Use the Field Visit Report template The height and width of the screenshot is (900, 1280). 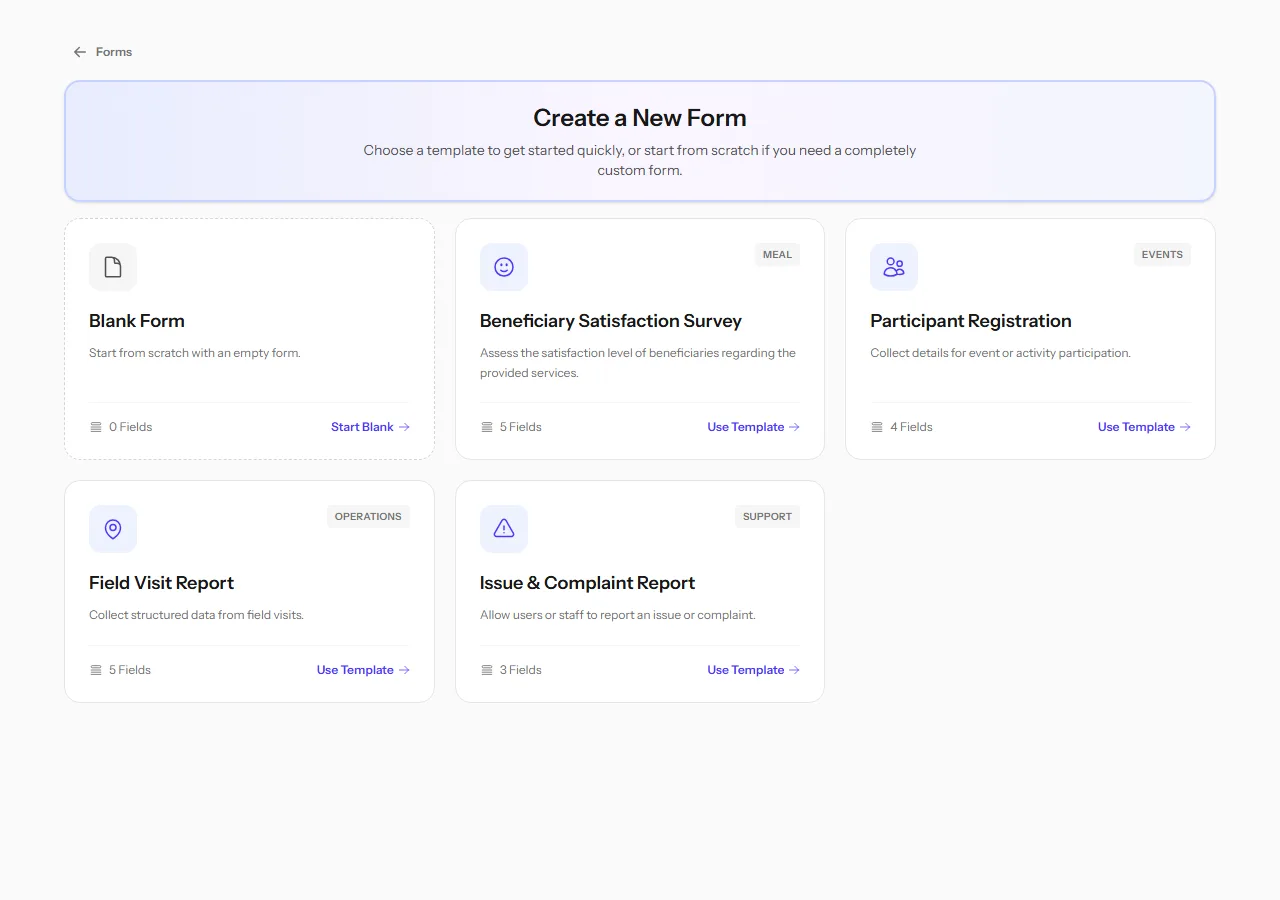(363, 670)
